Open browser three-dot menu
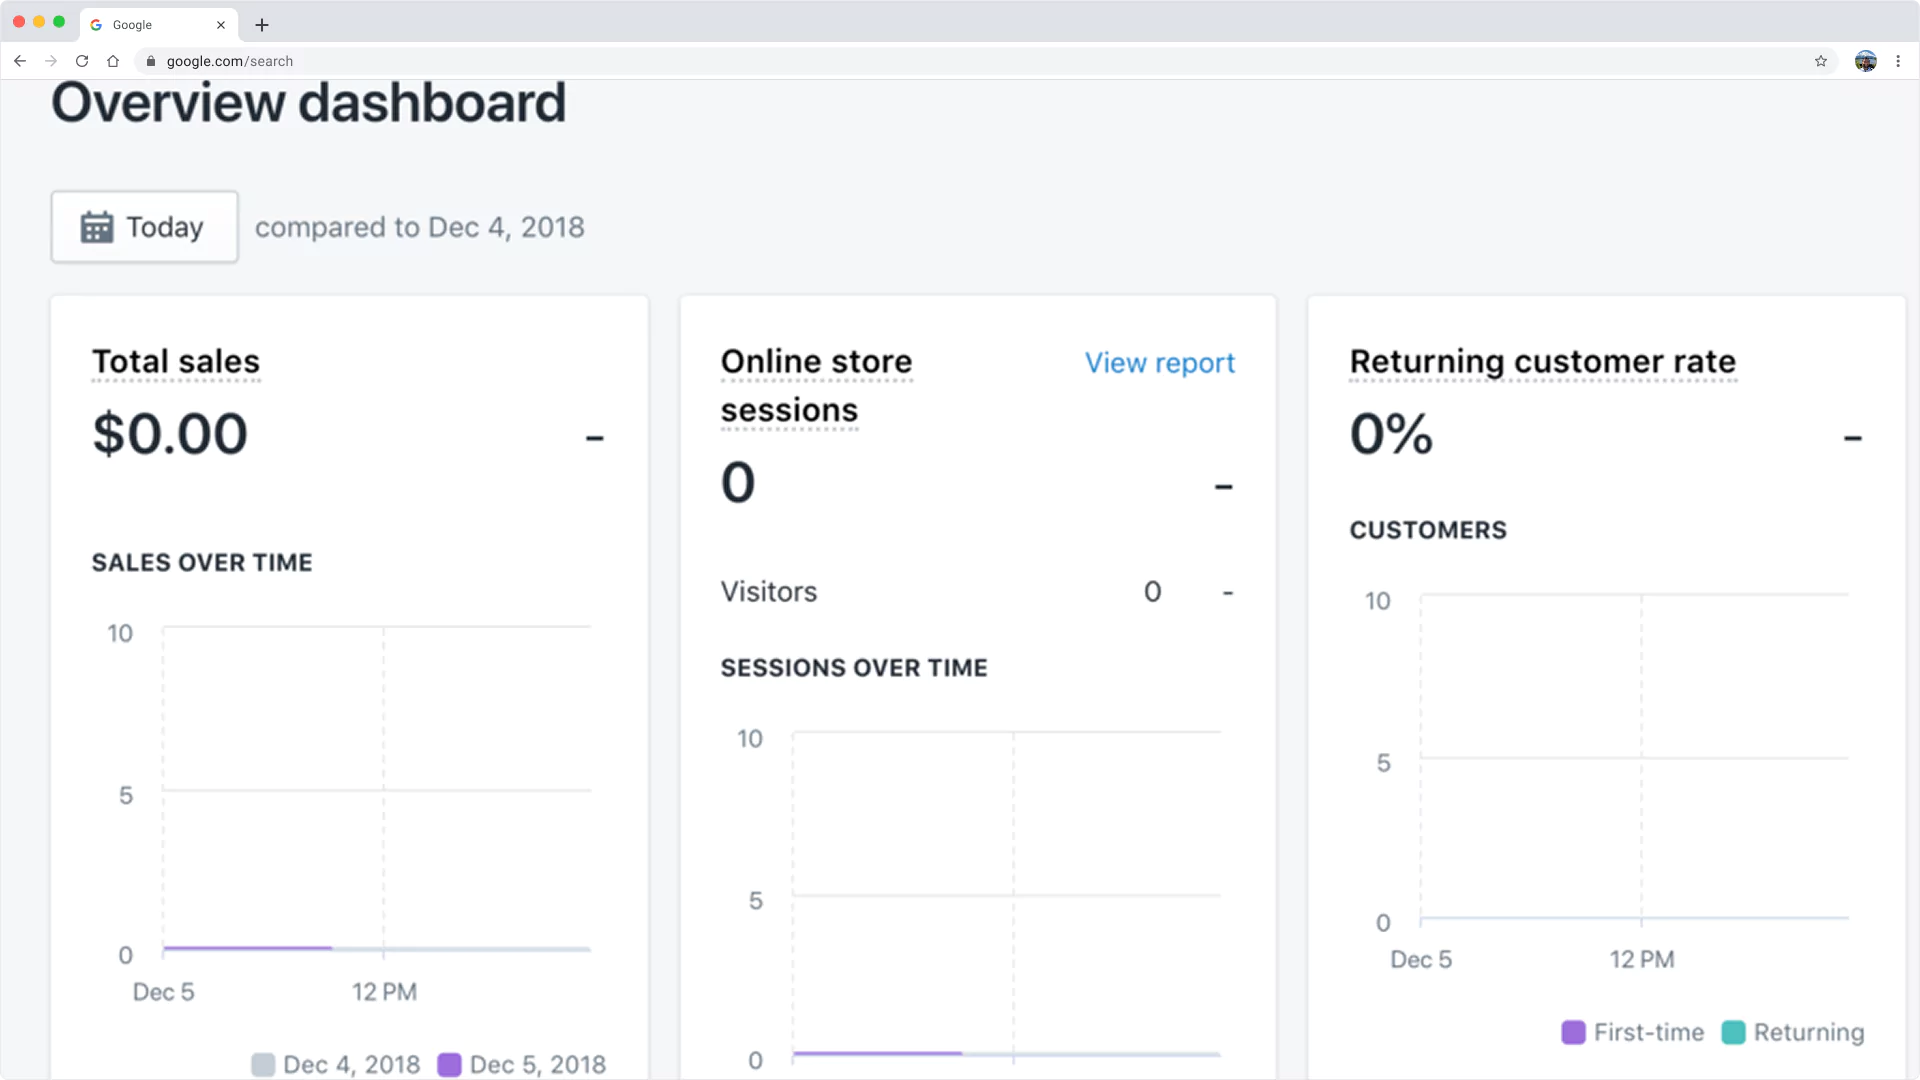This screenshot has height=1080, width=1920. 1898,61
